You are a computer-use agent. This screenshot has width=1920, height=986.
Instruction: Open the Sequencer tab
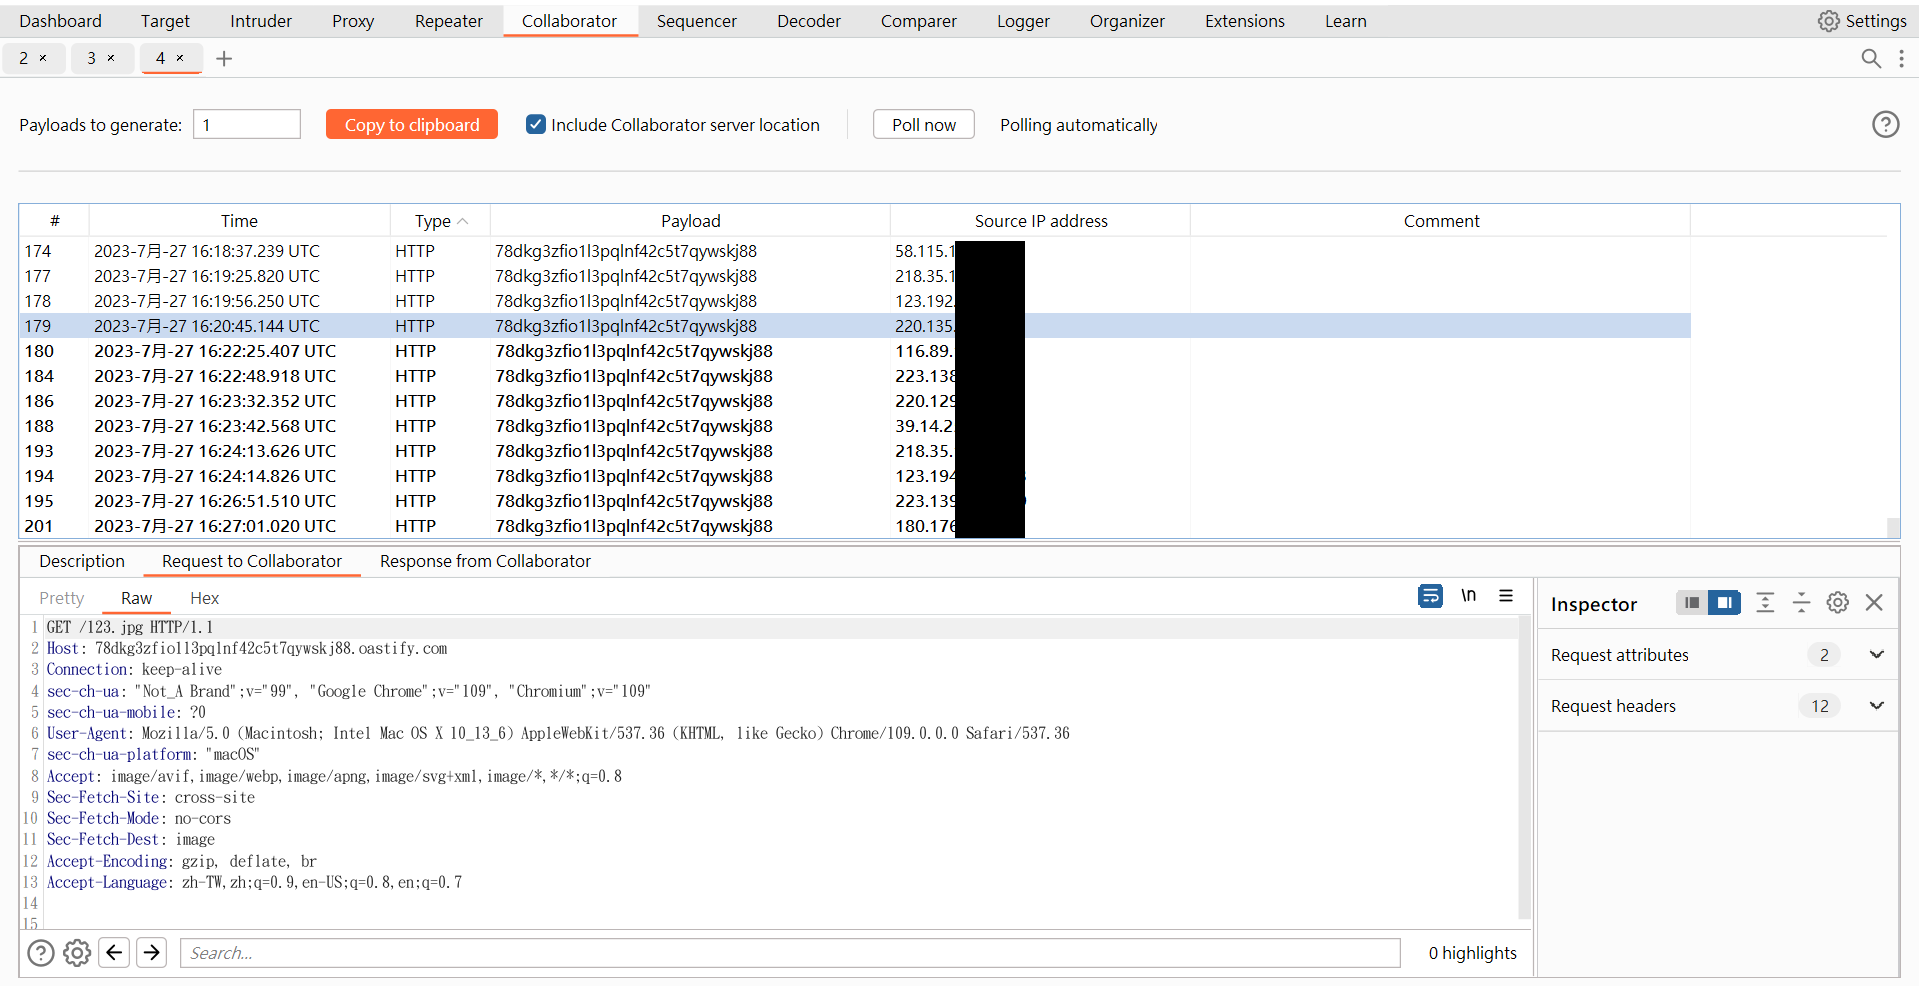tap(696, 21)
